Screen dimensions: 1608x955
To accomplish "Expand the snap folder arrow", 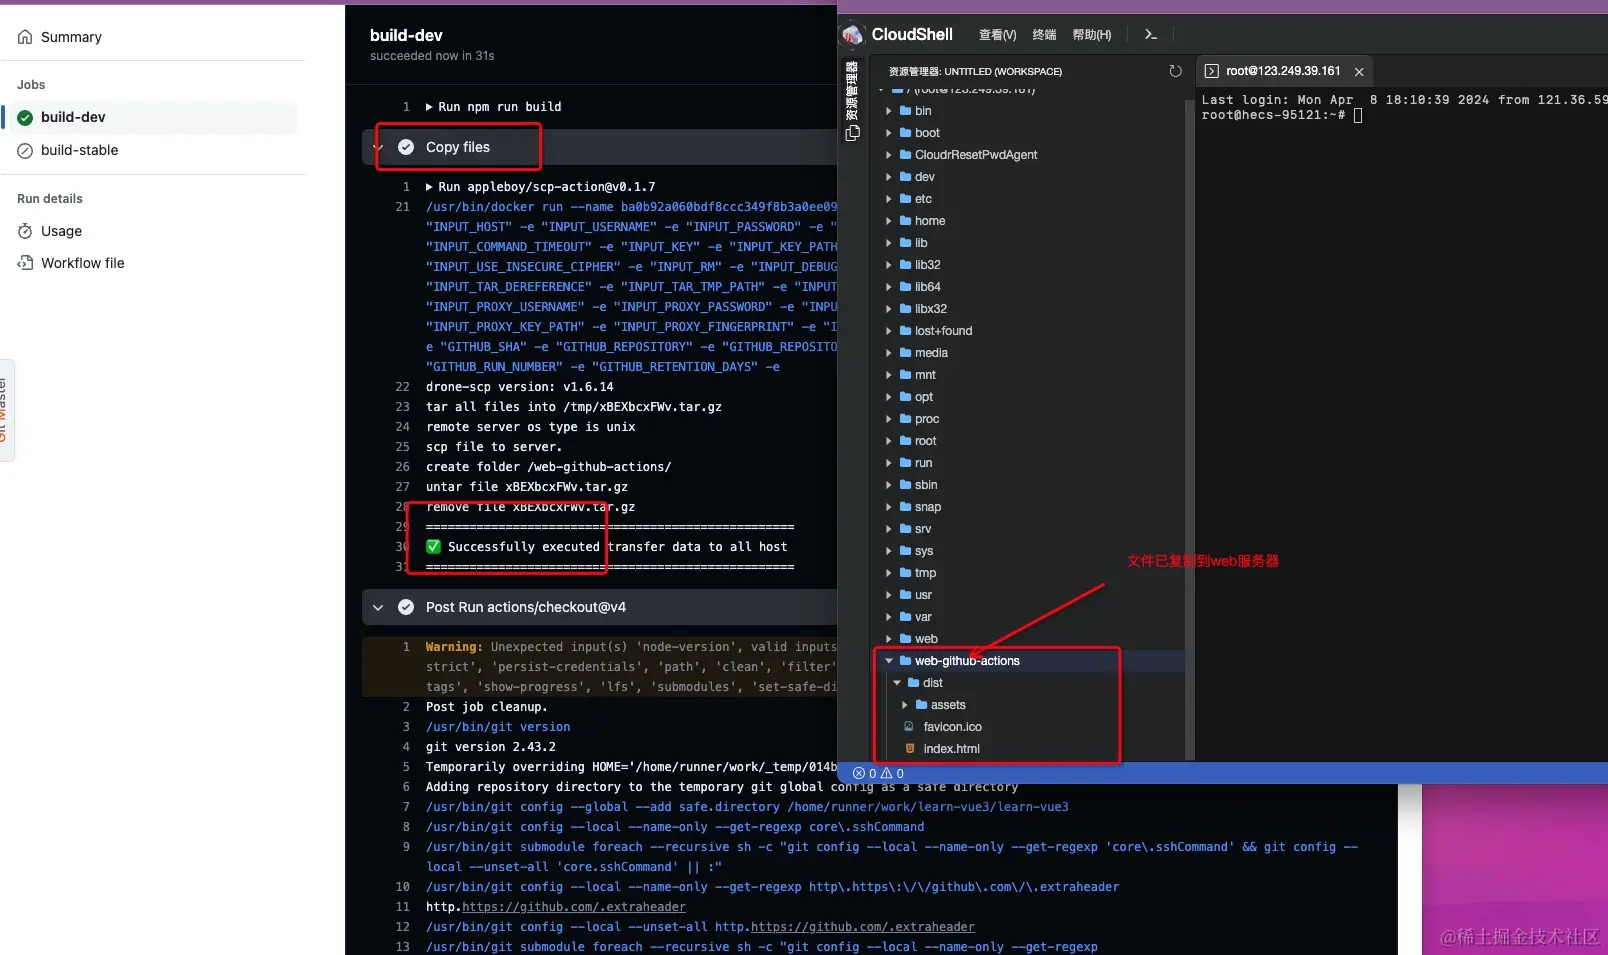I will point(889,507).
